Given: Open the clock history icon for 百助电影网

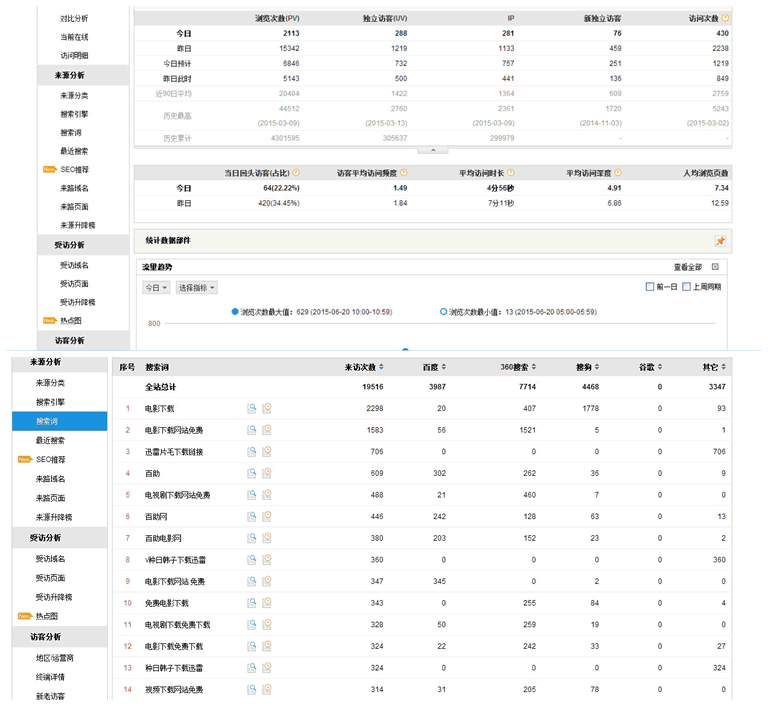Looking at the screenshot, I should [x=267, y=537].
